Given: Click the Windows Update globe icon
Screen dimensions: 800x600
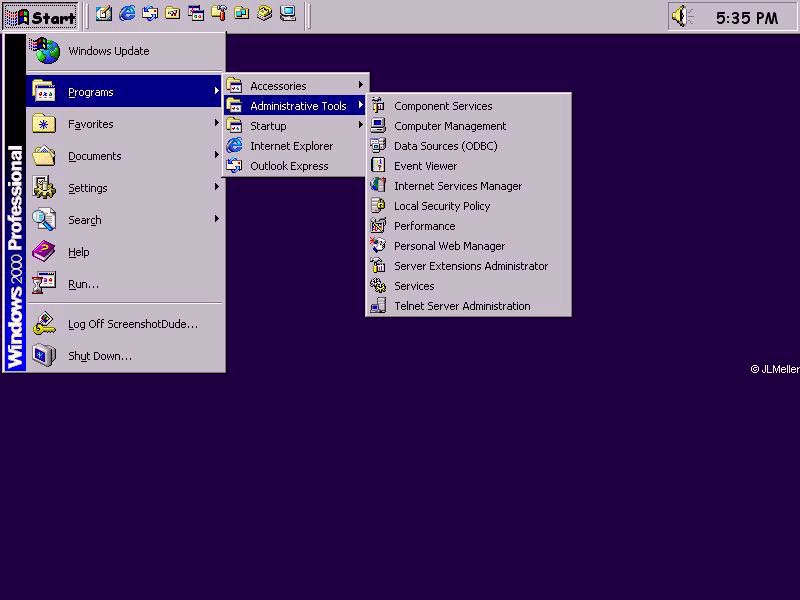Looking at the screenshot, I should (x=46, y=51).
